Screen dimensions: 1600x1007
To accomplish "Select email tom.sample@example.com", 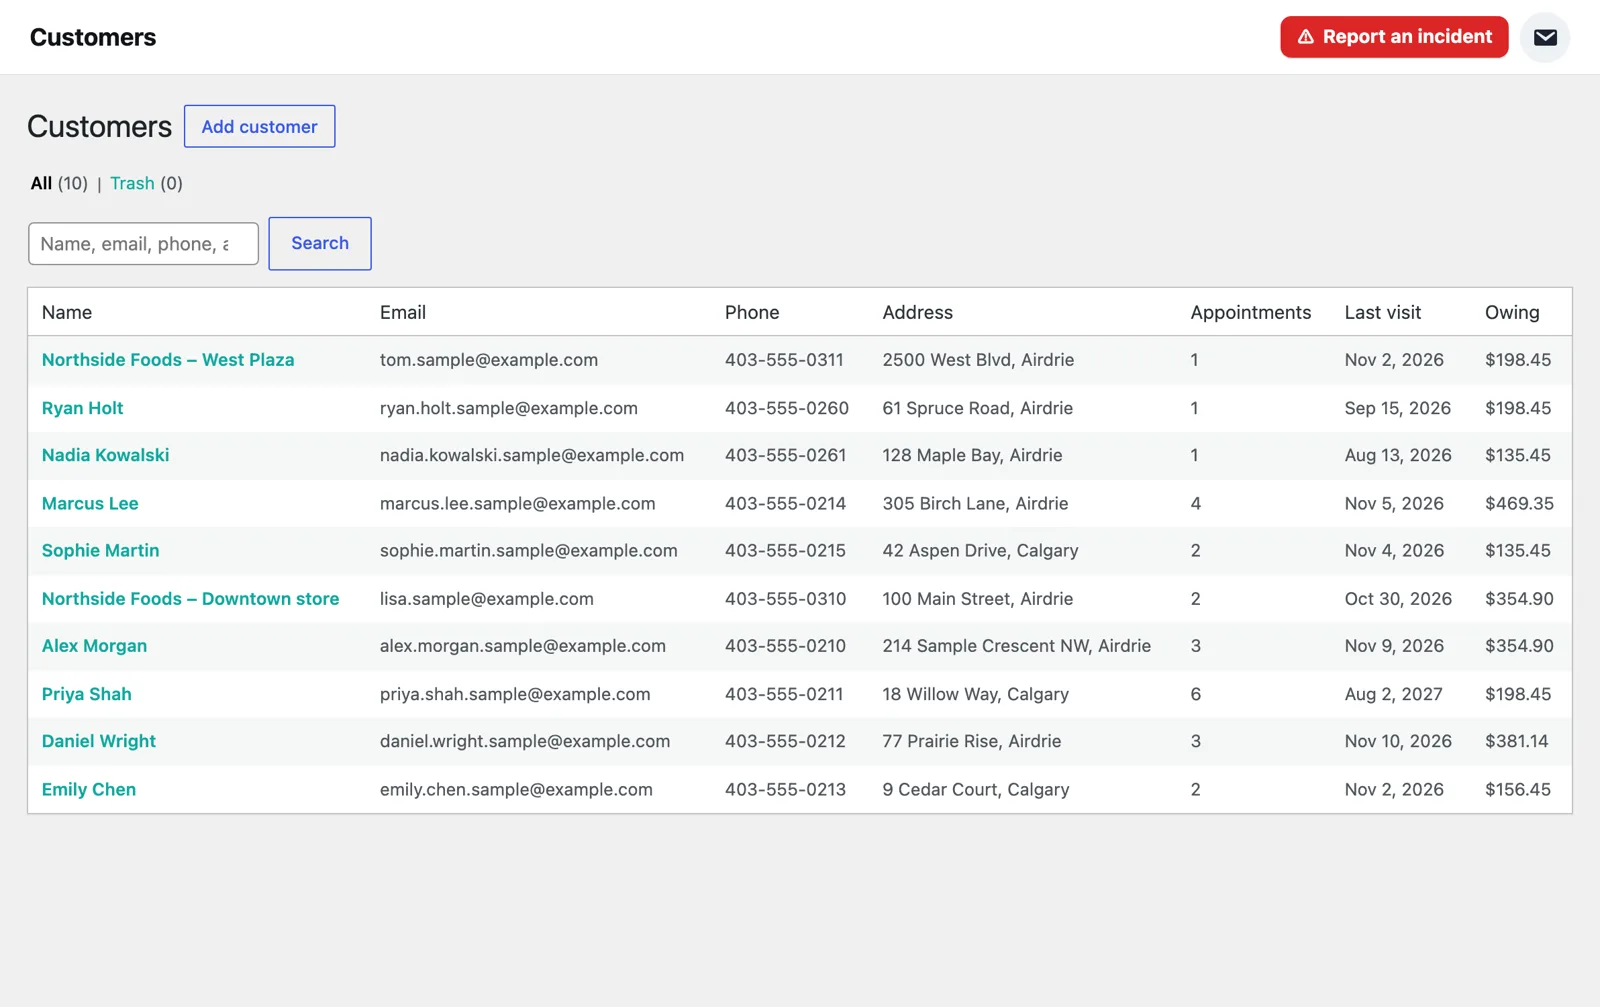I will 489,360.
